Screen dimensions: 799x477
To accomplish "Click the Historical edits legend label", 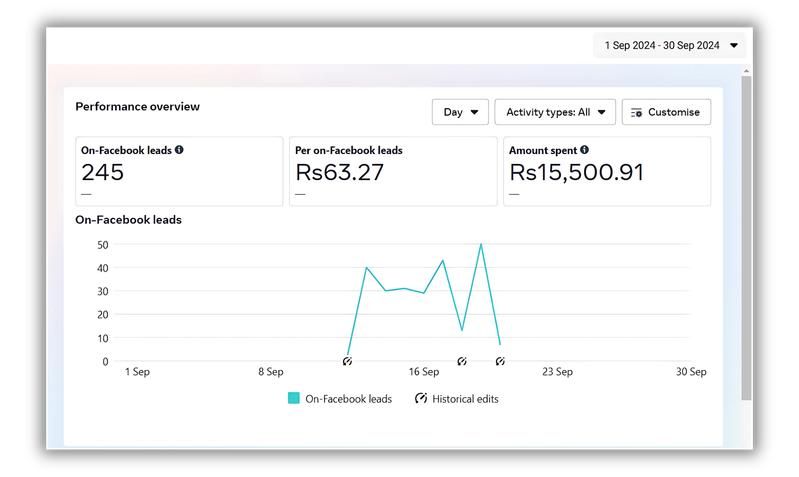I will point(465,399).
